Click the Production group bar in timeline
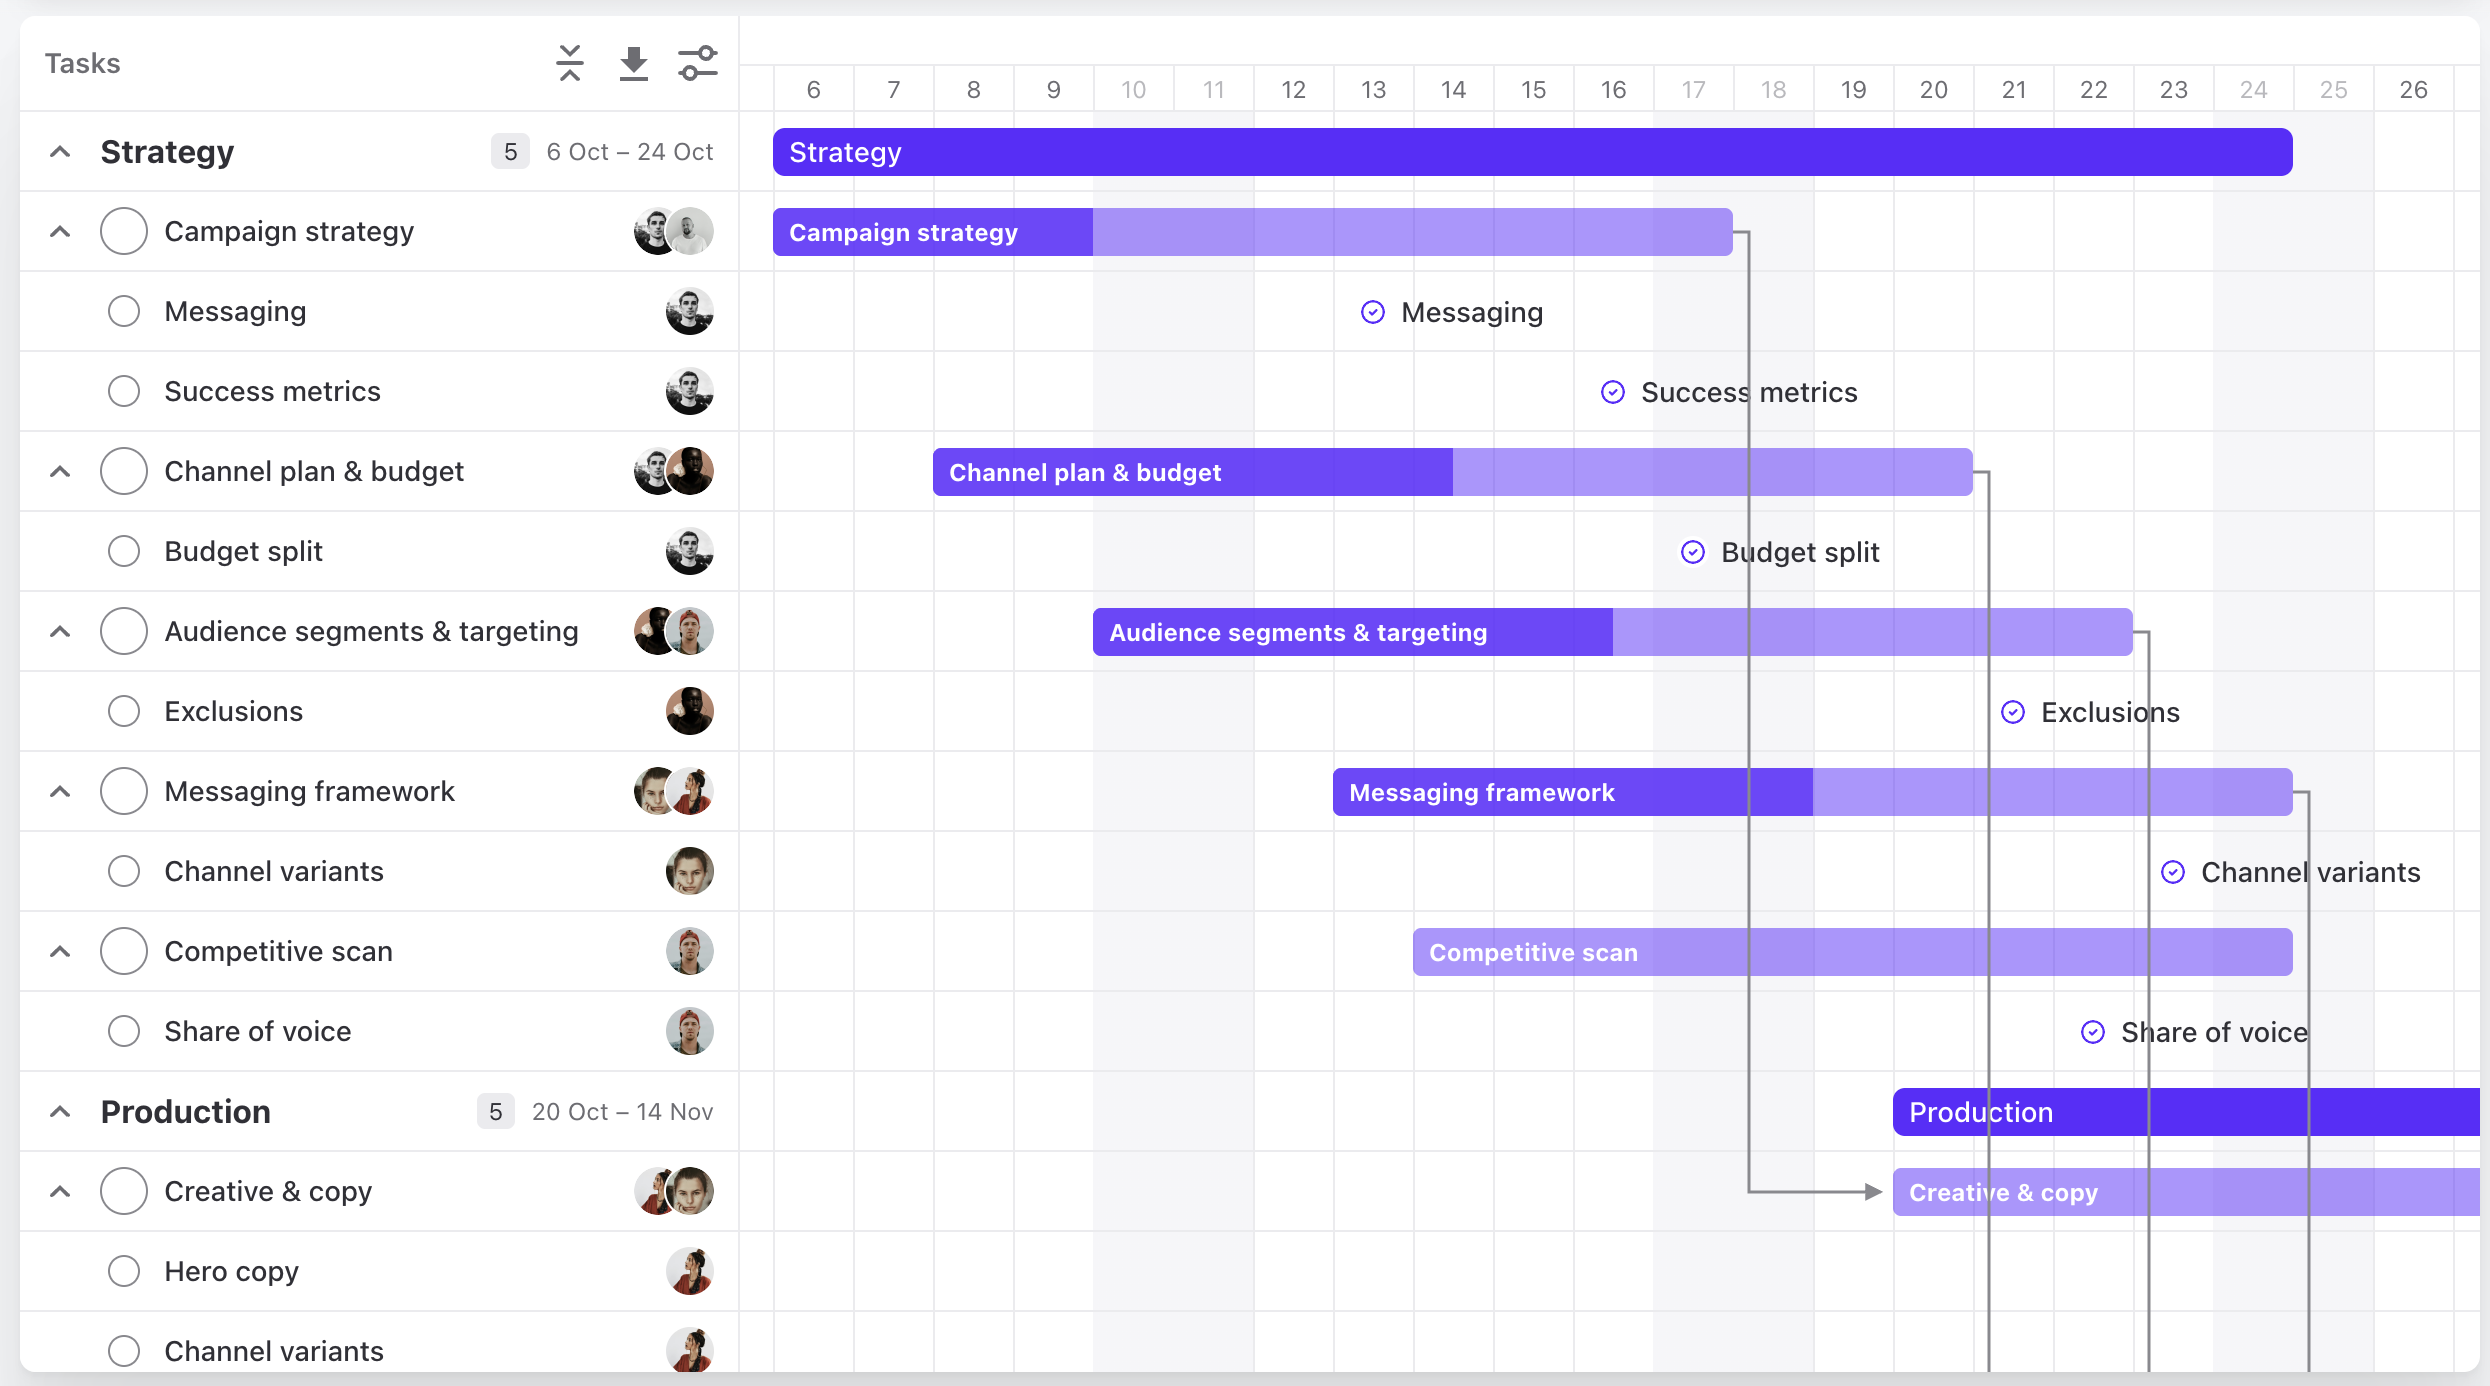The image size is (2490, 1386). click(2186, 1112)
